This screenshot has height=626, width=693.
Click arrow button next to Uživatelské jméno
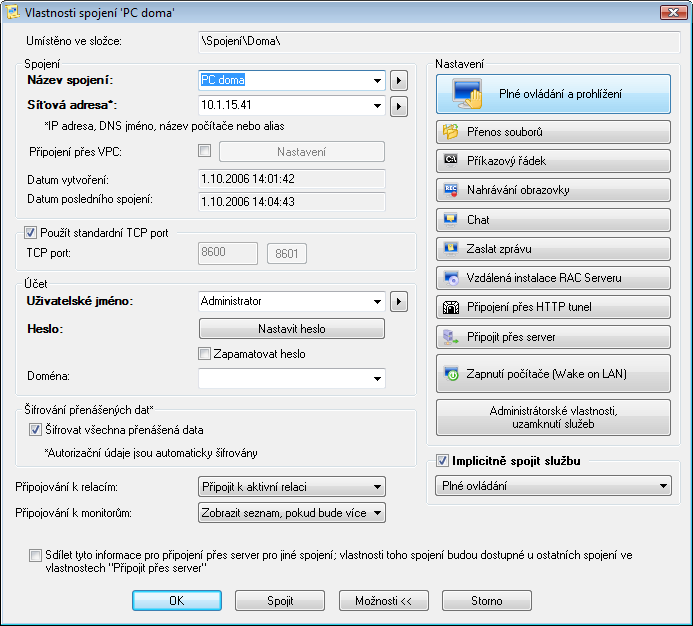399,302
